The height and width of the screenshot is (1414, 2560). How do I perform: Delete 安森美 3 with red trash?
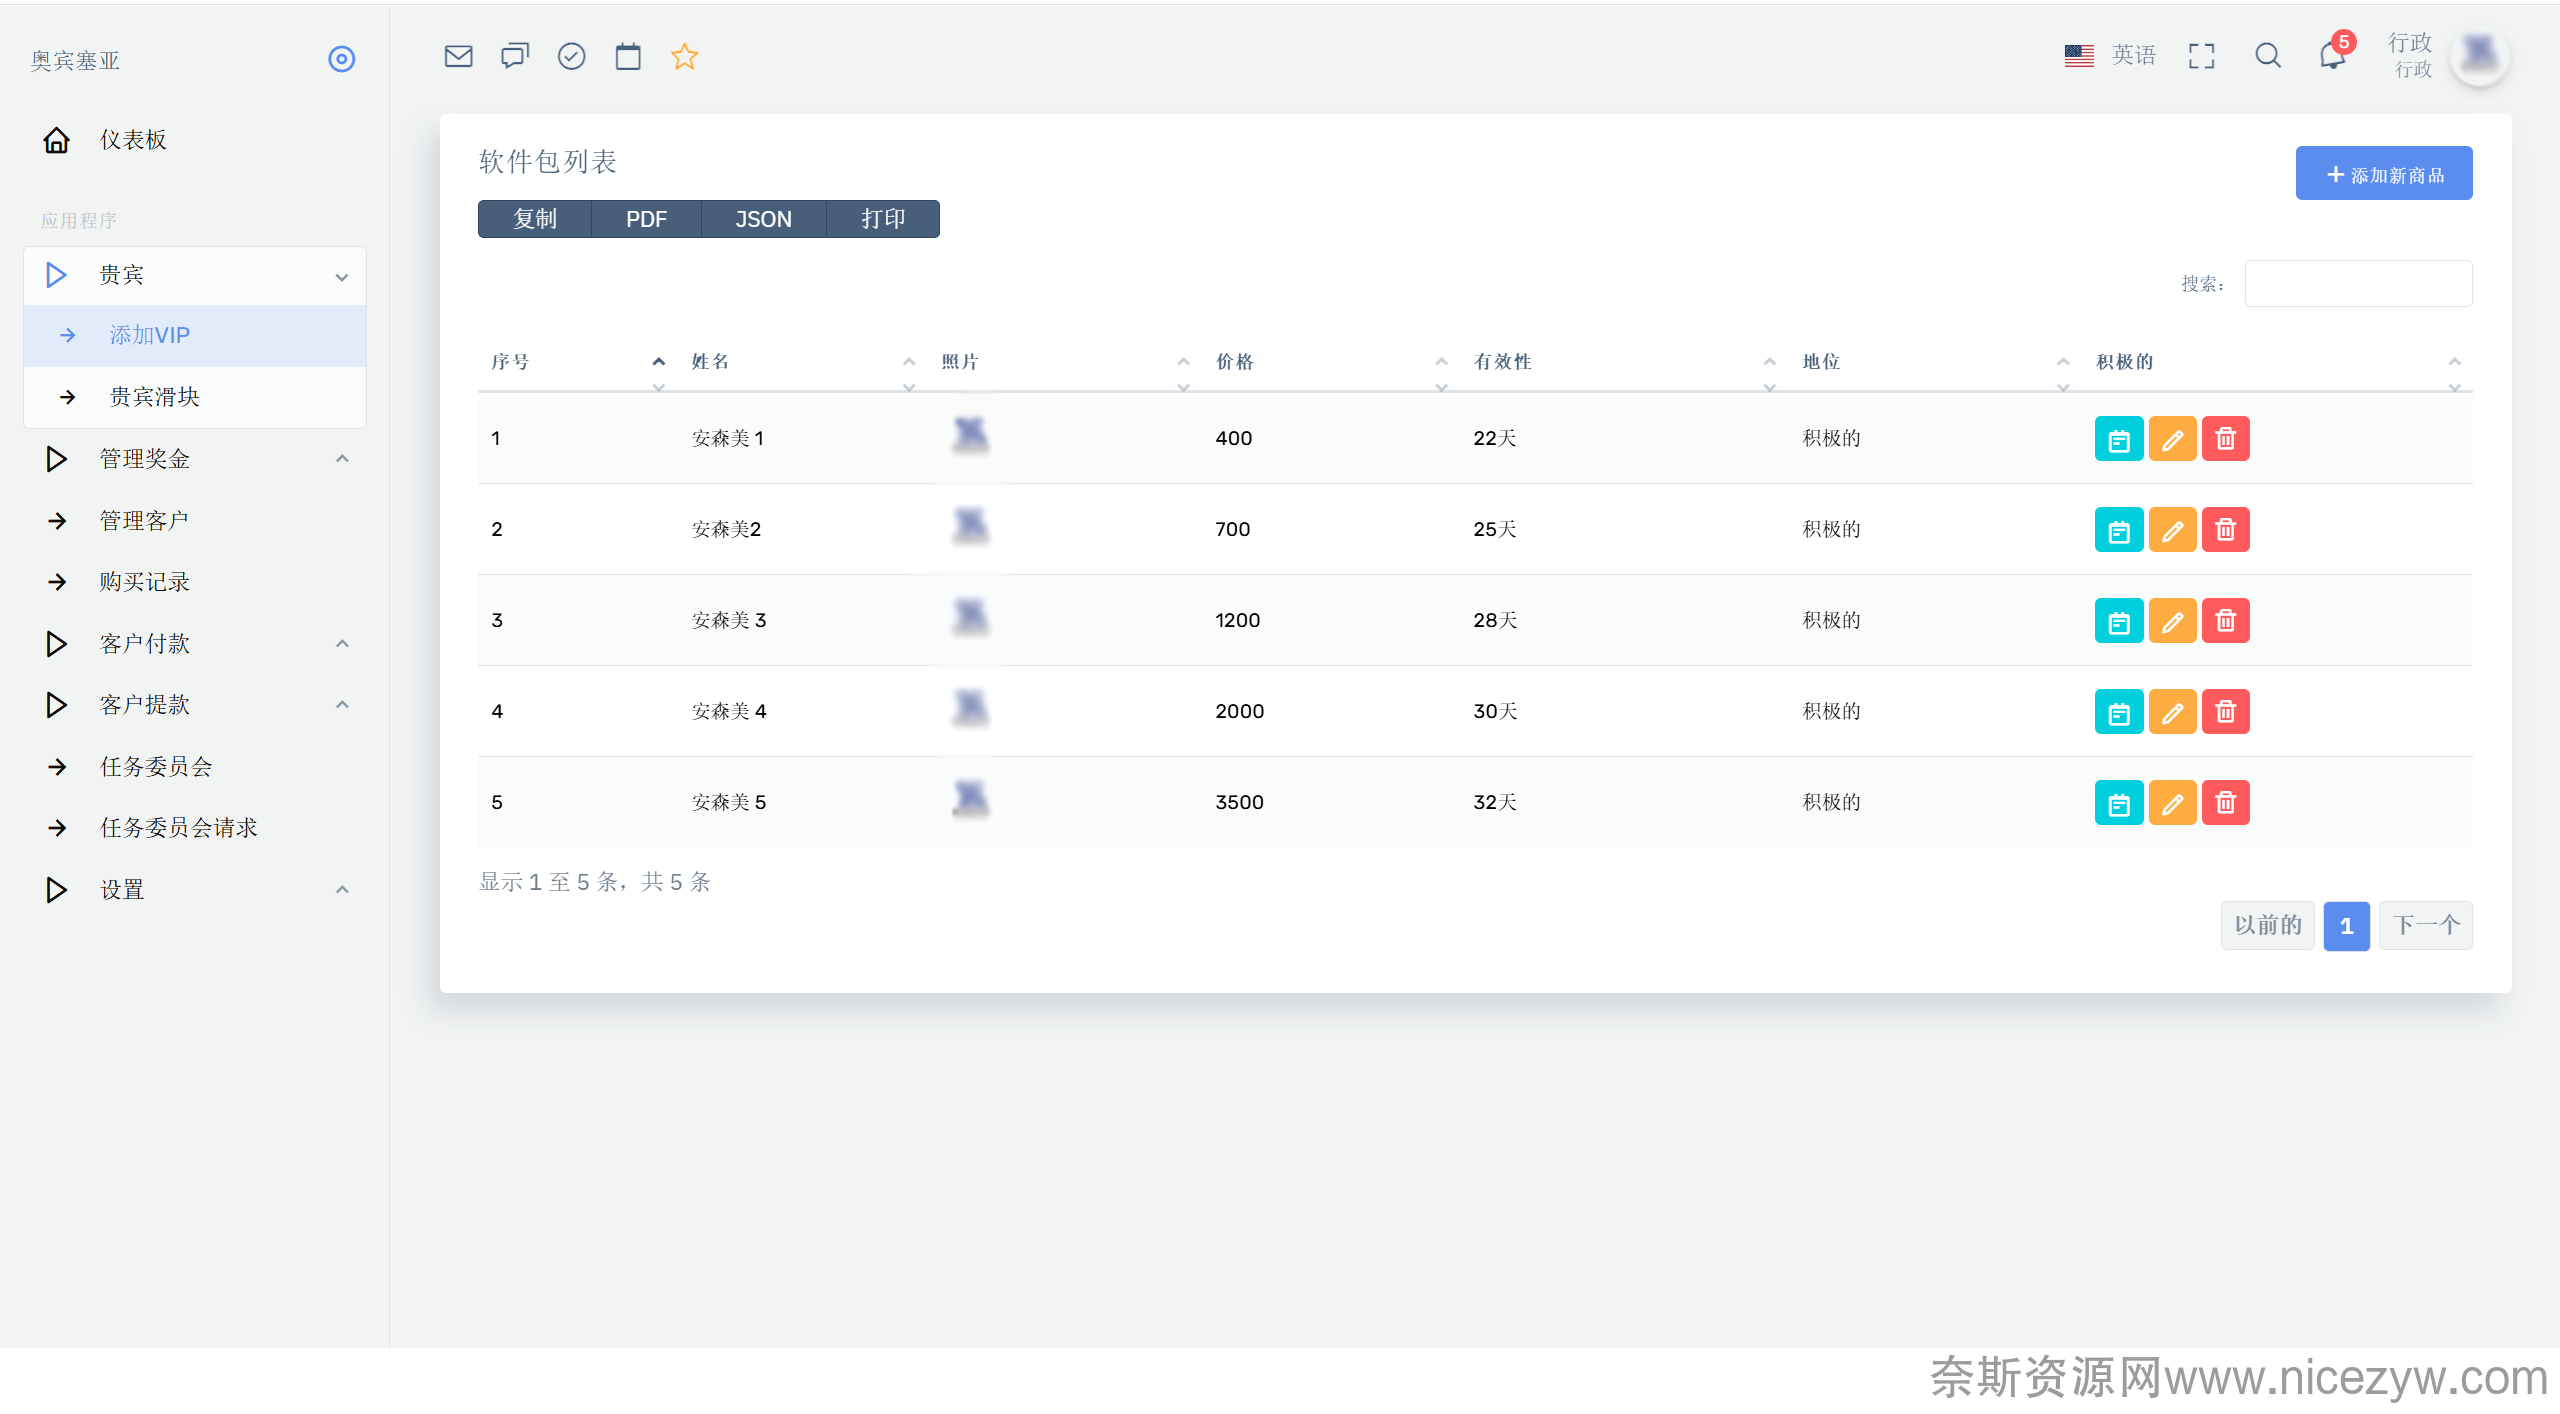[x=2226, y=621]
